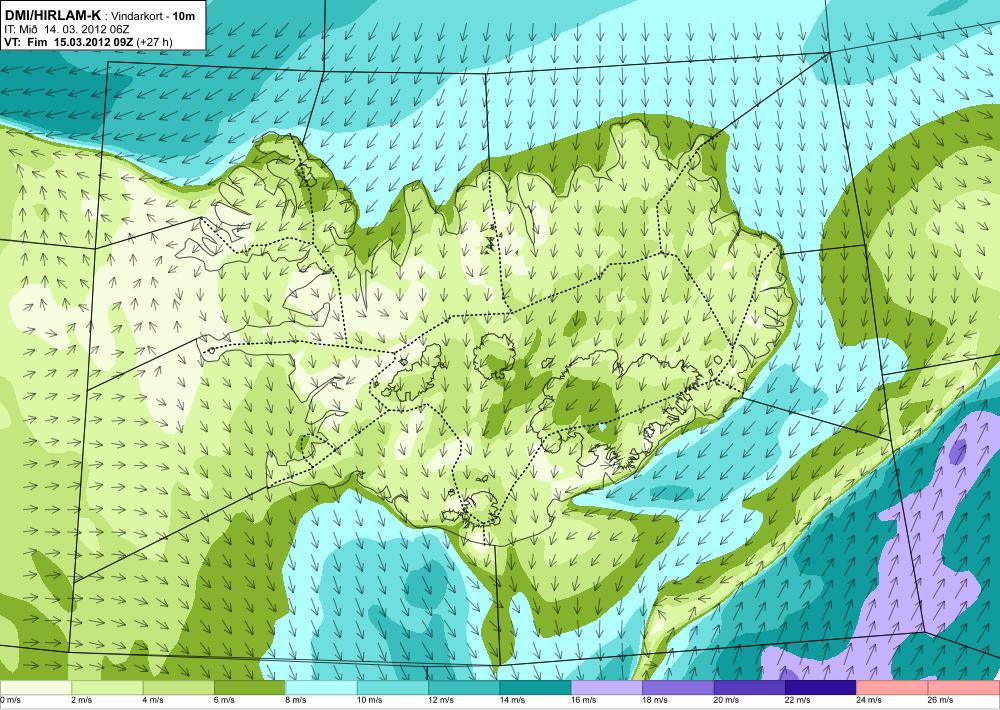The width and height of the screenshot is (1000, 710).
Task: Click the pale cyan 8–10 m/s swatch
Action: [321, 688]
